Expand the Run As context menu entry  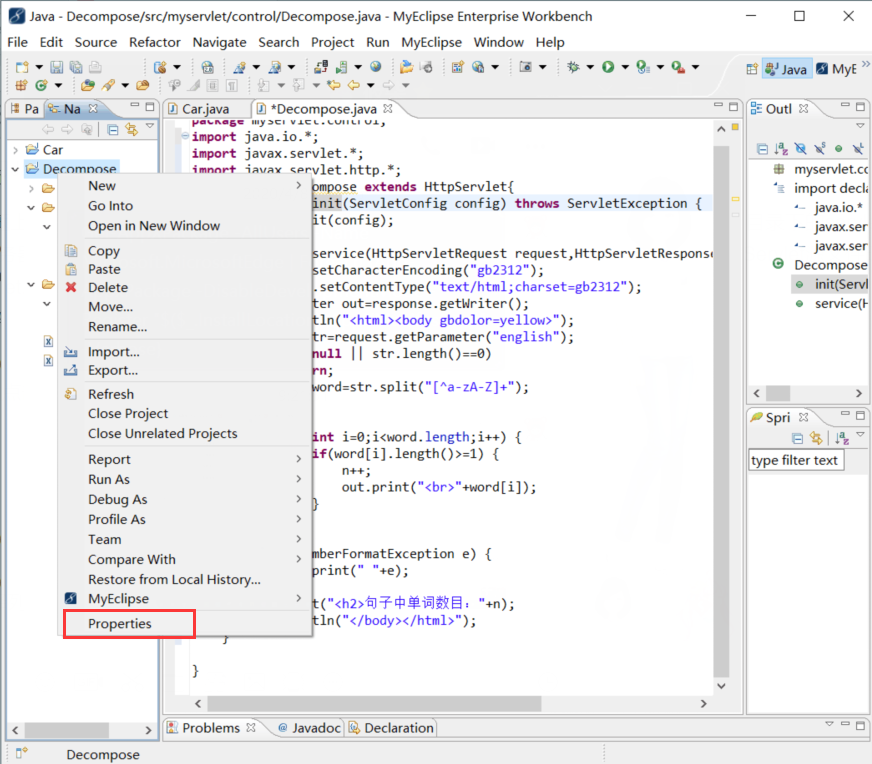pos(110,479)
